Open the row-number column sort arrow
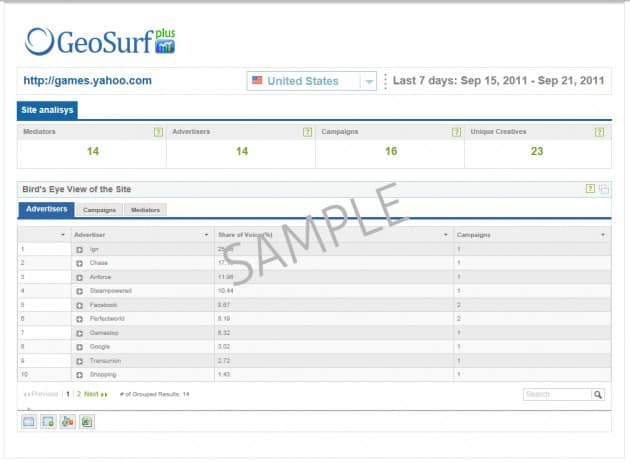 [x=63, y=235]
